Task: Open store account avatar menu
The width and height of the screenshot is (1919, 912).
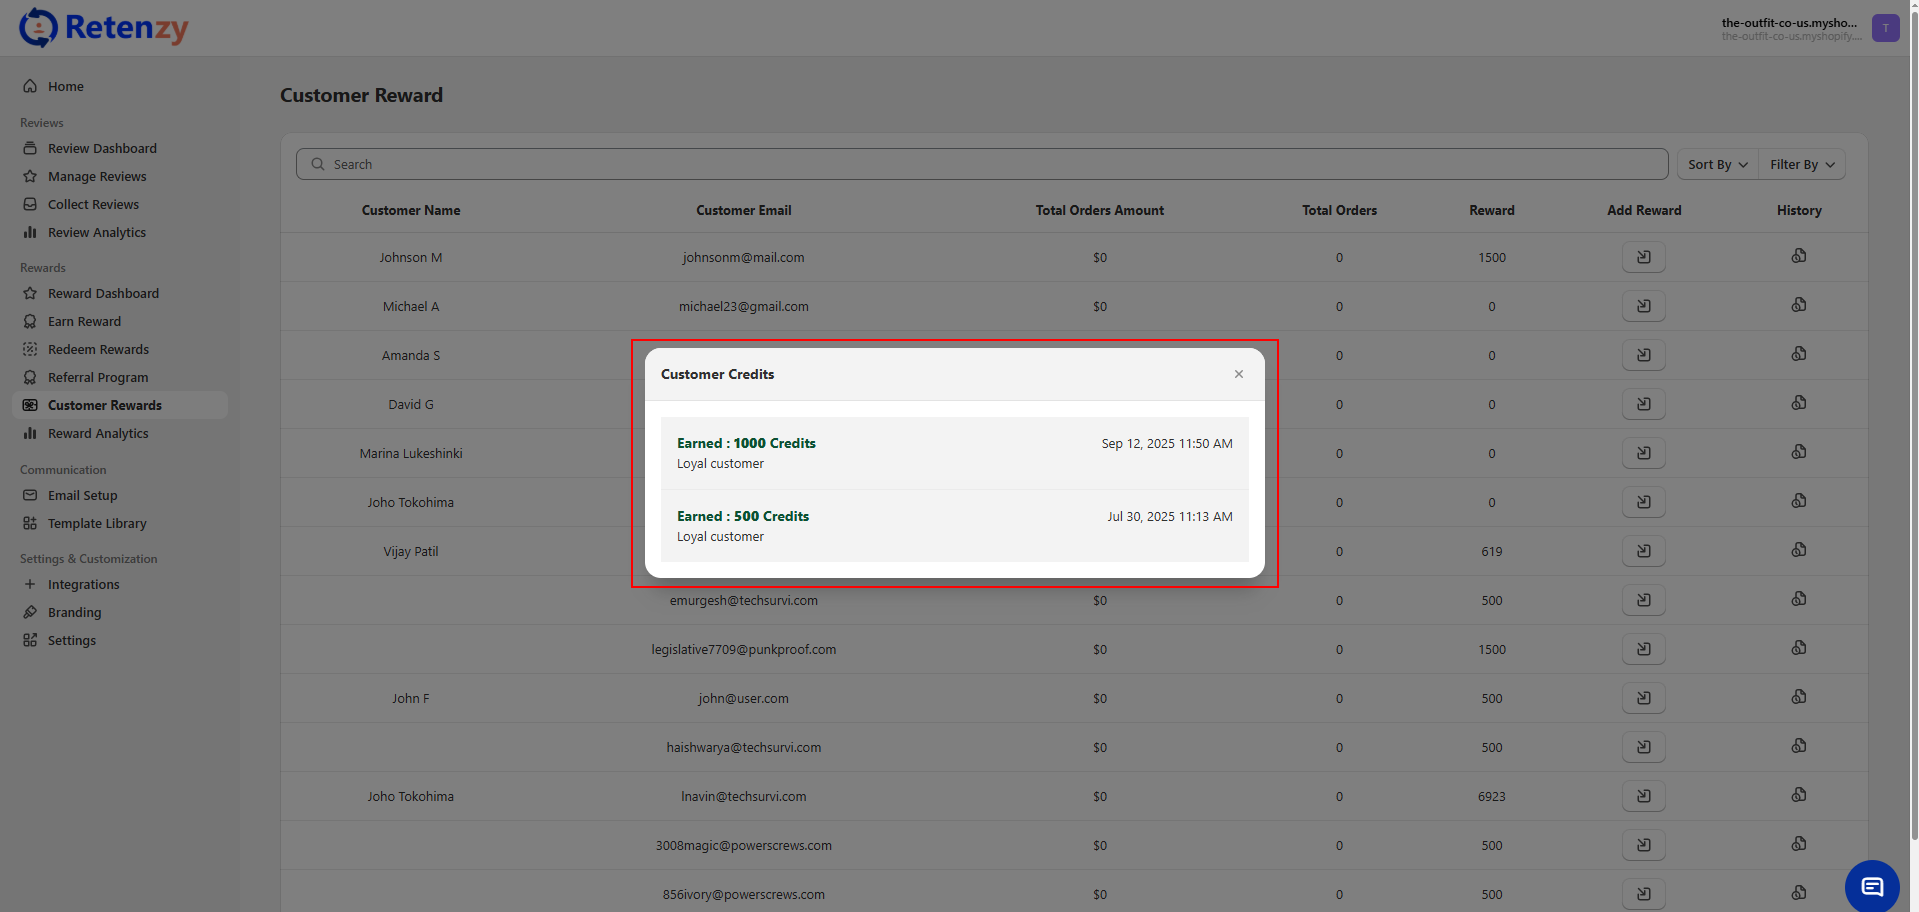Action: pos(1885,28)
